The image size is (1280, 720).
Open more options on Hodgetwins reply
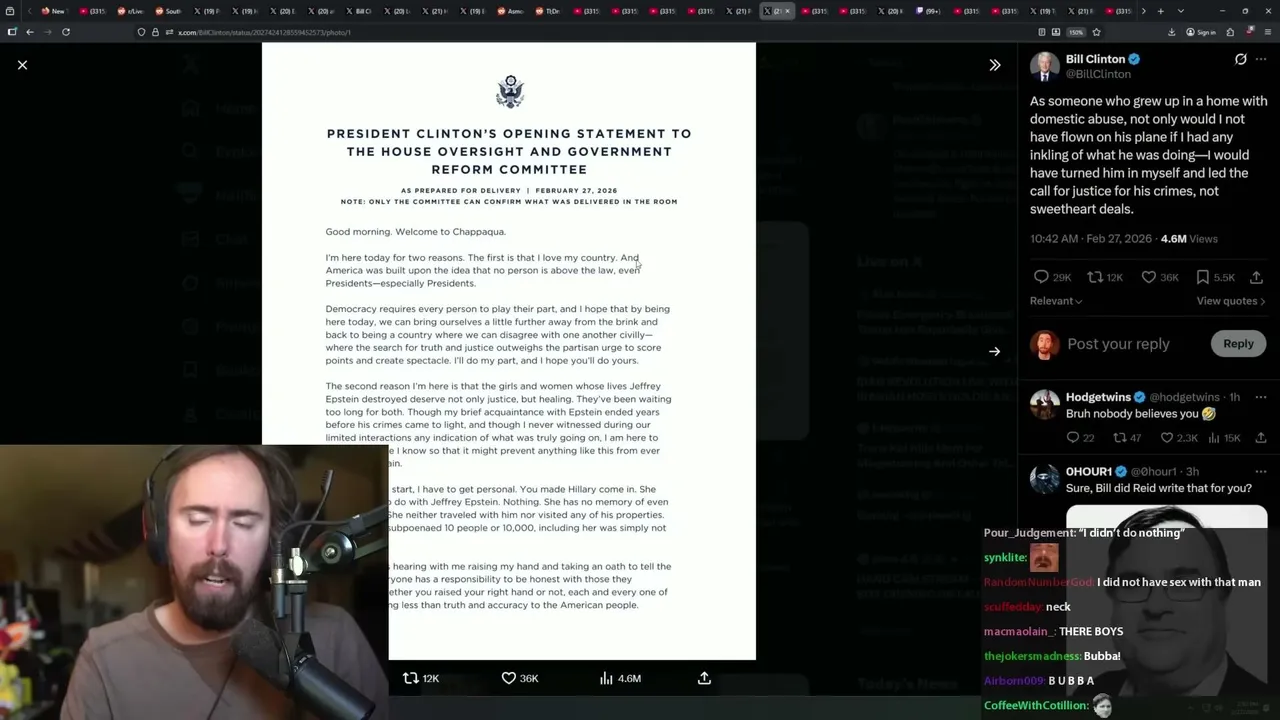1261,397
